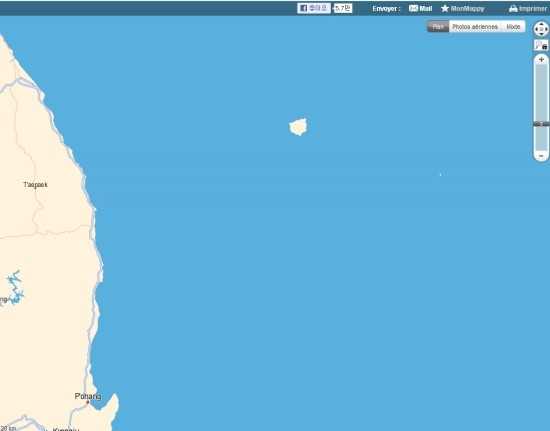Click the Pohang city label
550x431 pixels.
88,396
